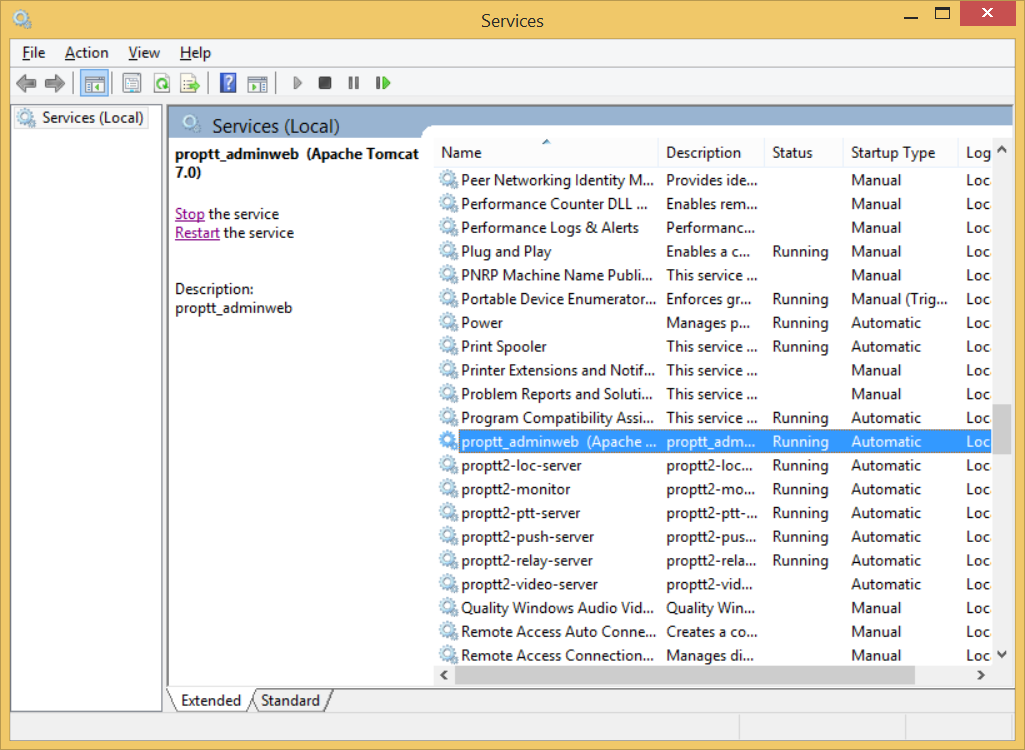Click the Stop Service square icon
Viewport: 1025px width, 750px height.
[325, 83]
